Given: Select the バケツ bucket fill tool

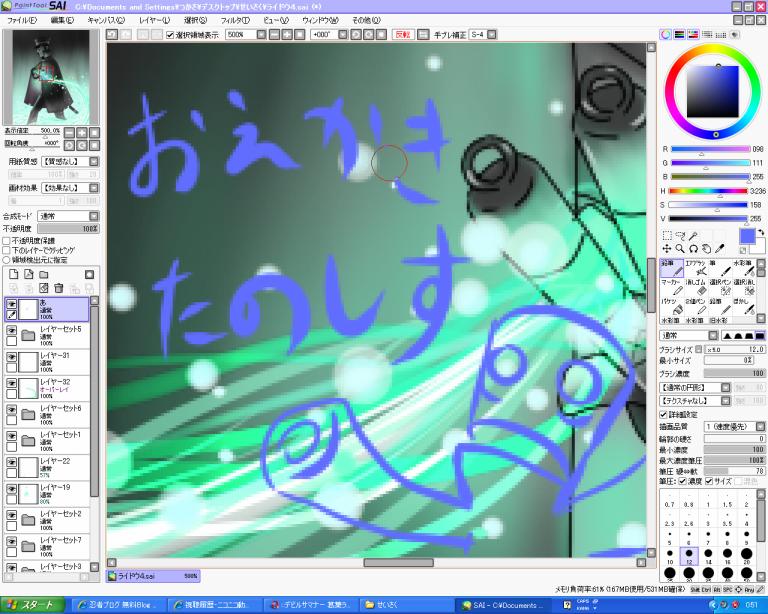Looking at the screenshot, I should tap(672, 306).
